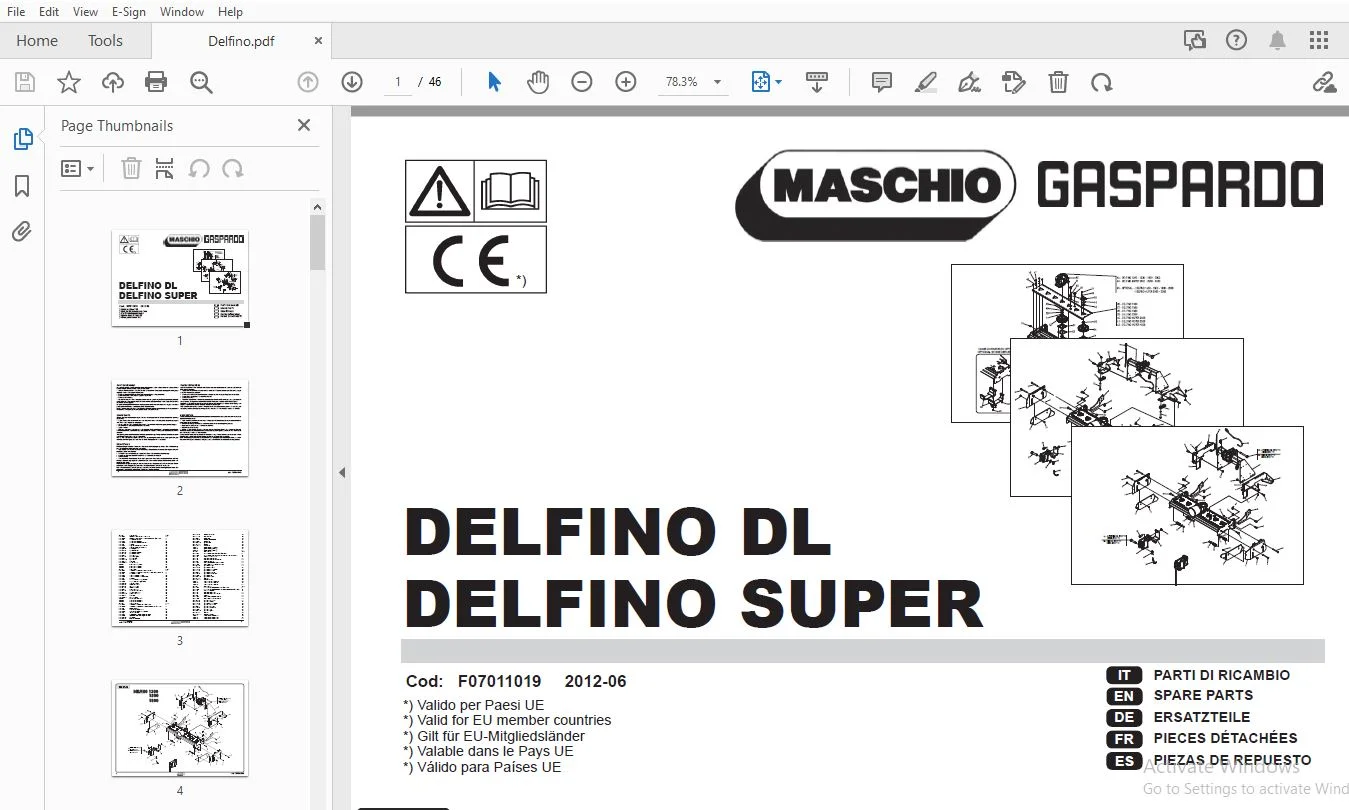Enable scrolling mode from the toolbar
Viewport: 1349px width, 810px height.
tap(817, 82)
